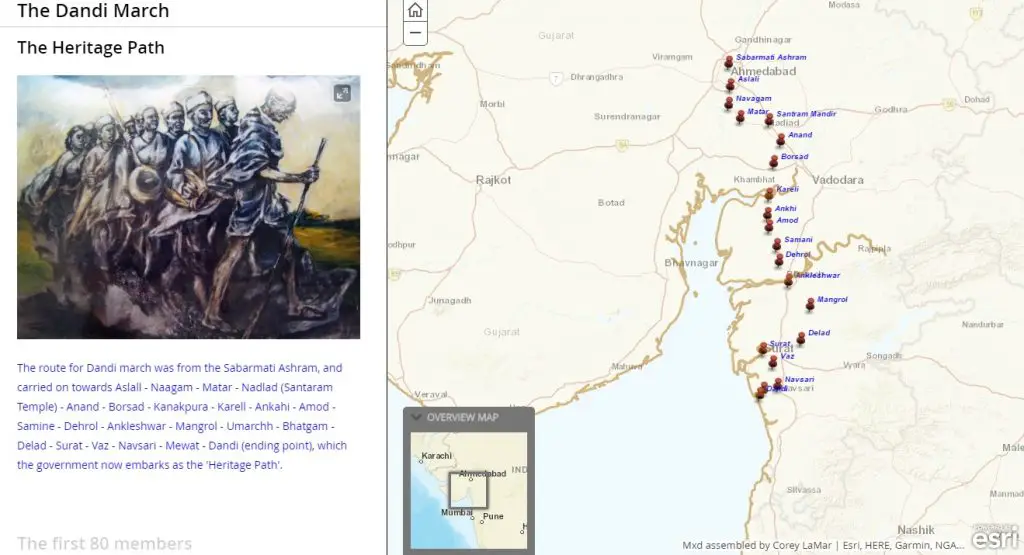The width and height of the screenshot is (1024, 555).
Task: Click the Dehrol map pin
Action: coord(778,260)
